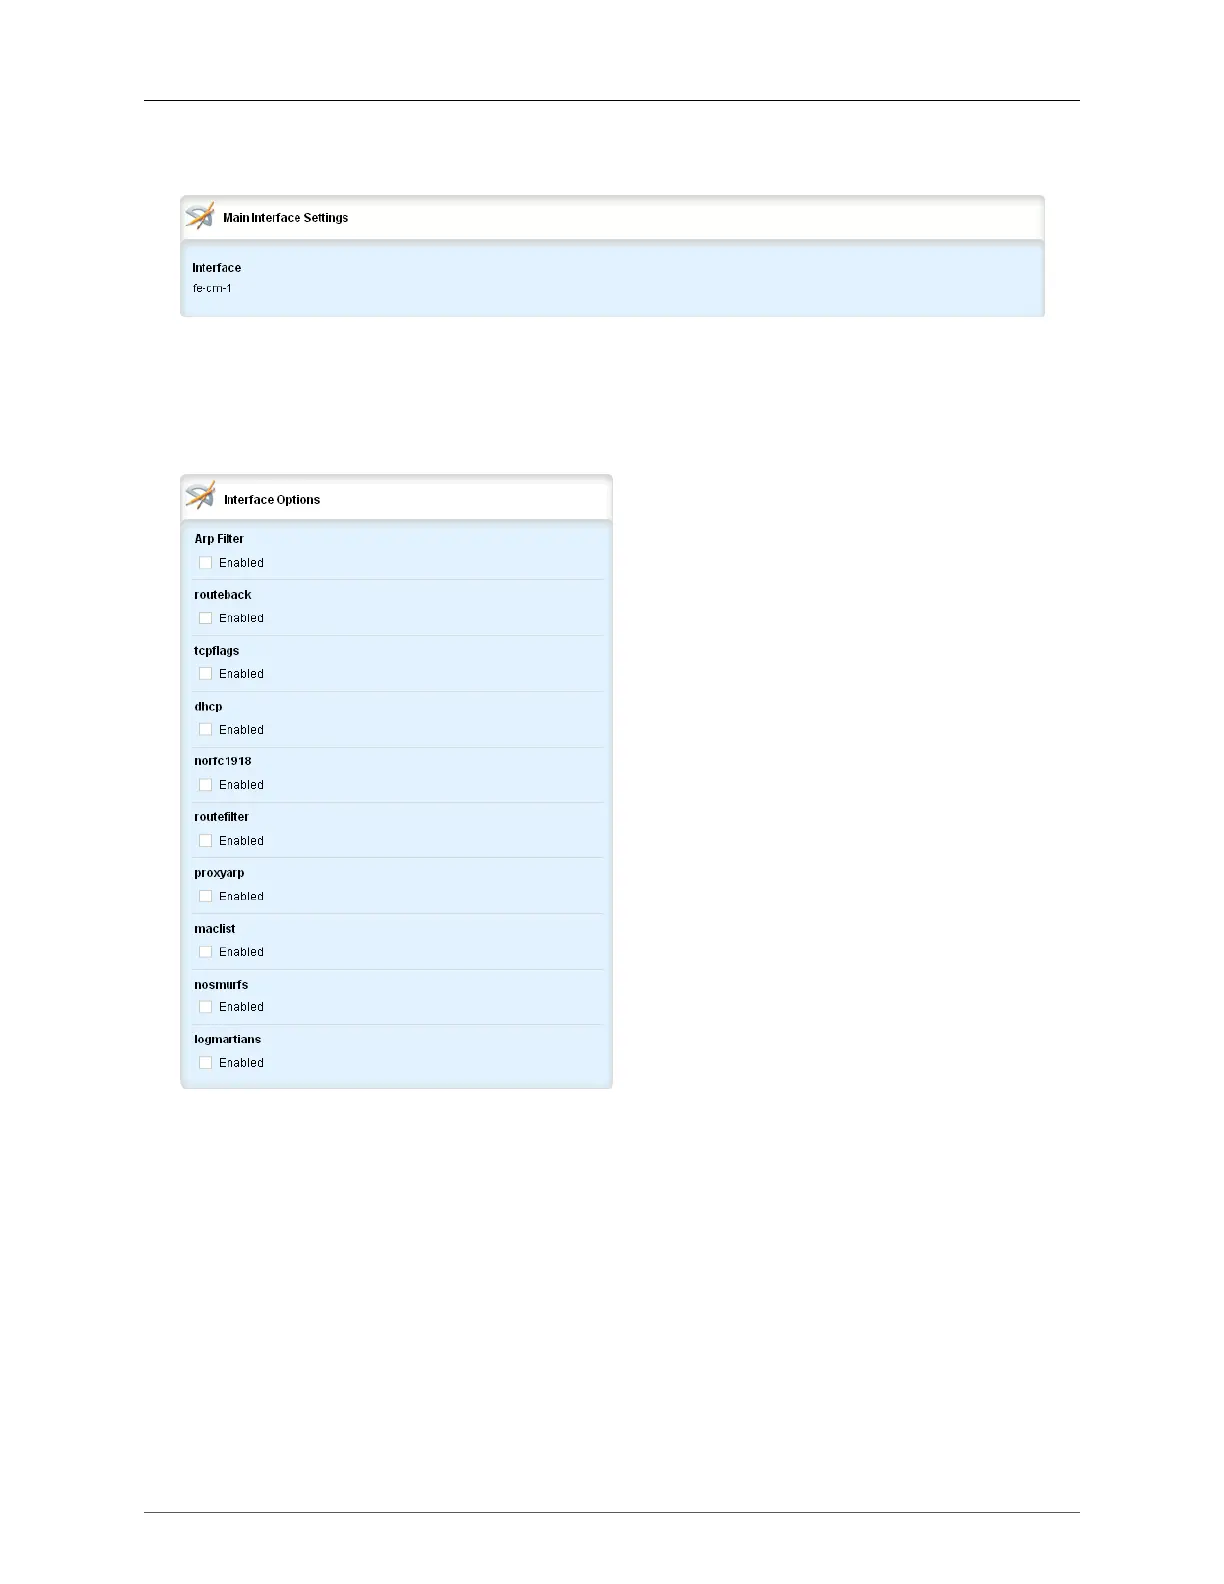
Task: Click the 'proxyarp' option label
Action: pos(219,873)
